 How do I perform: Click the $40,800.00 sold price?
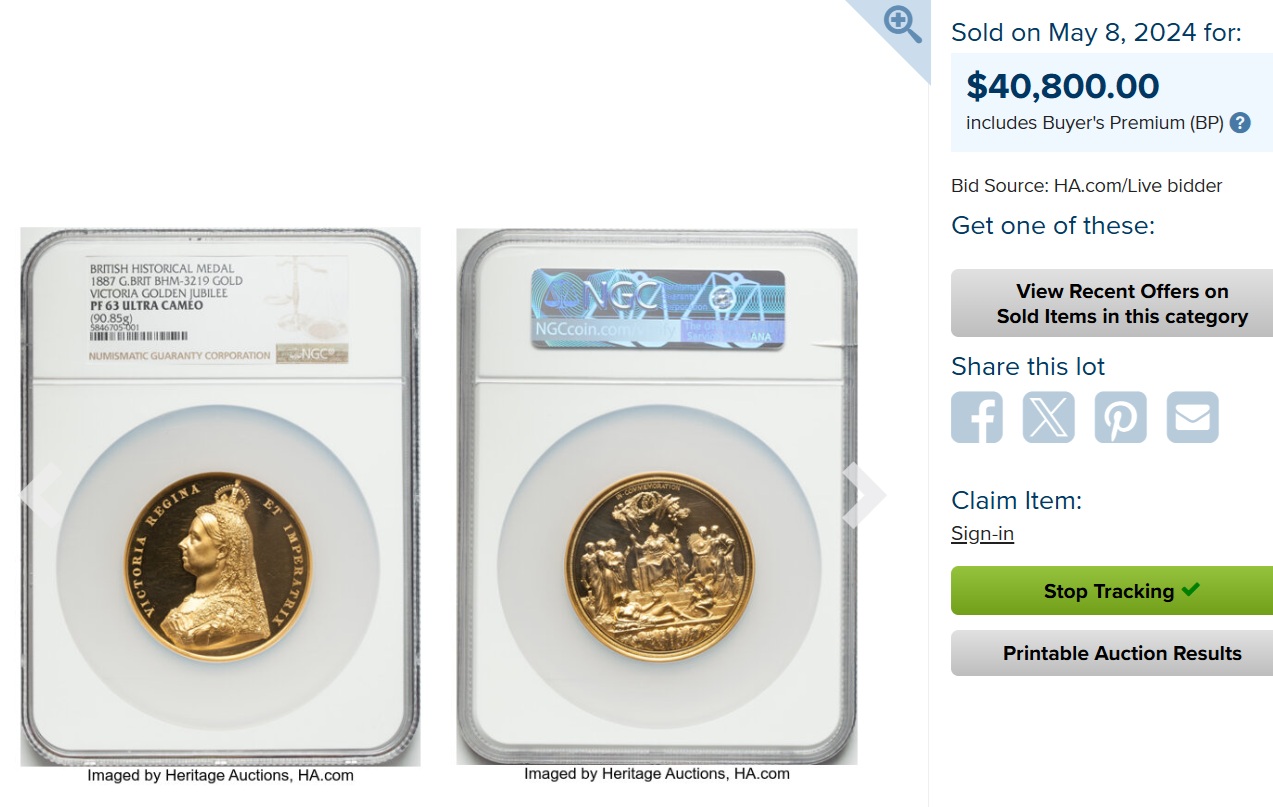(x=1062, y=87)
